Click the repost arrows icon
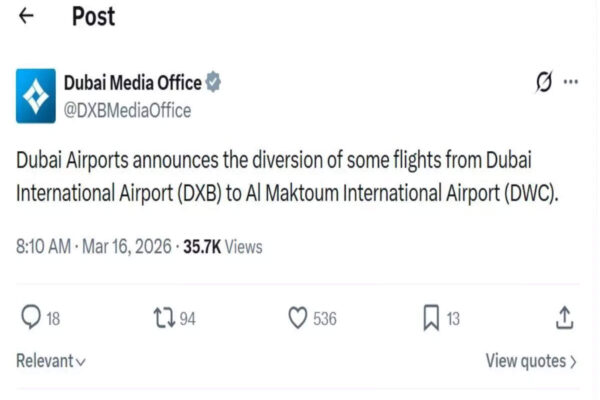 [163, 318]
